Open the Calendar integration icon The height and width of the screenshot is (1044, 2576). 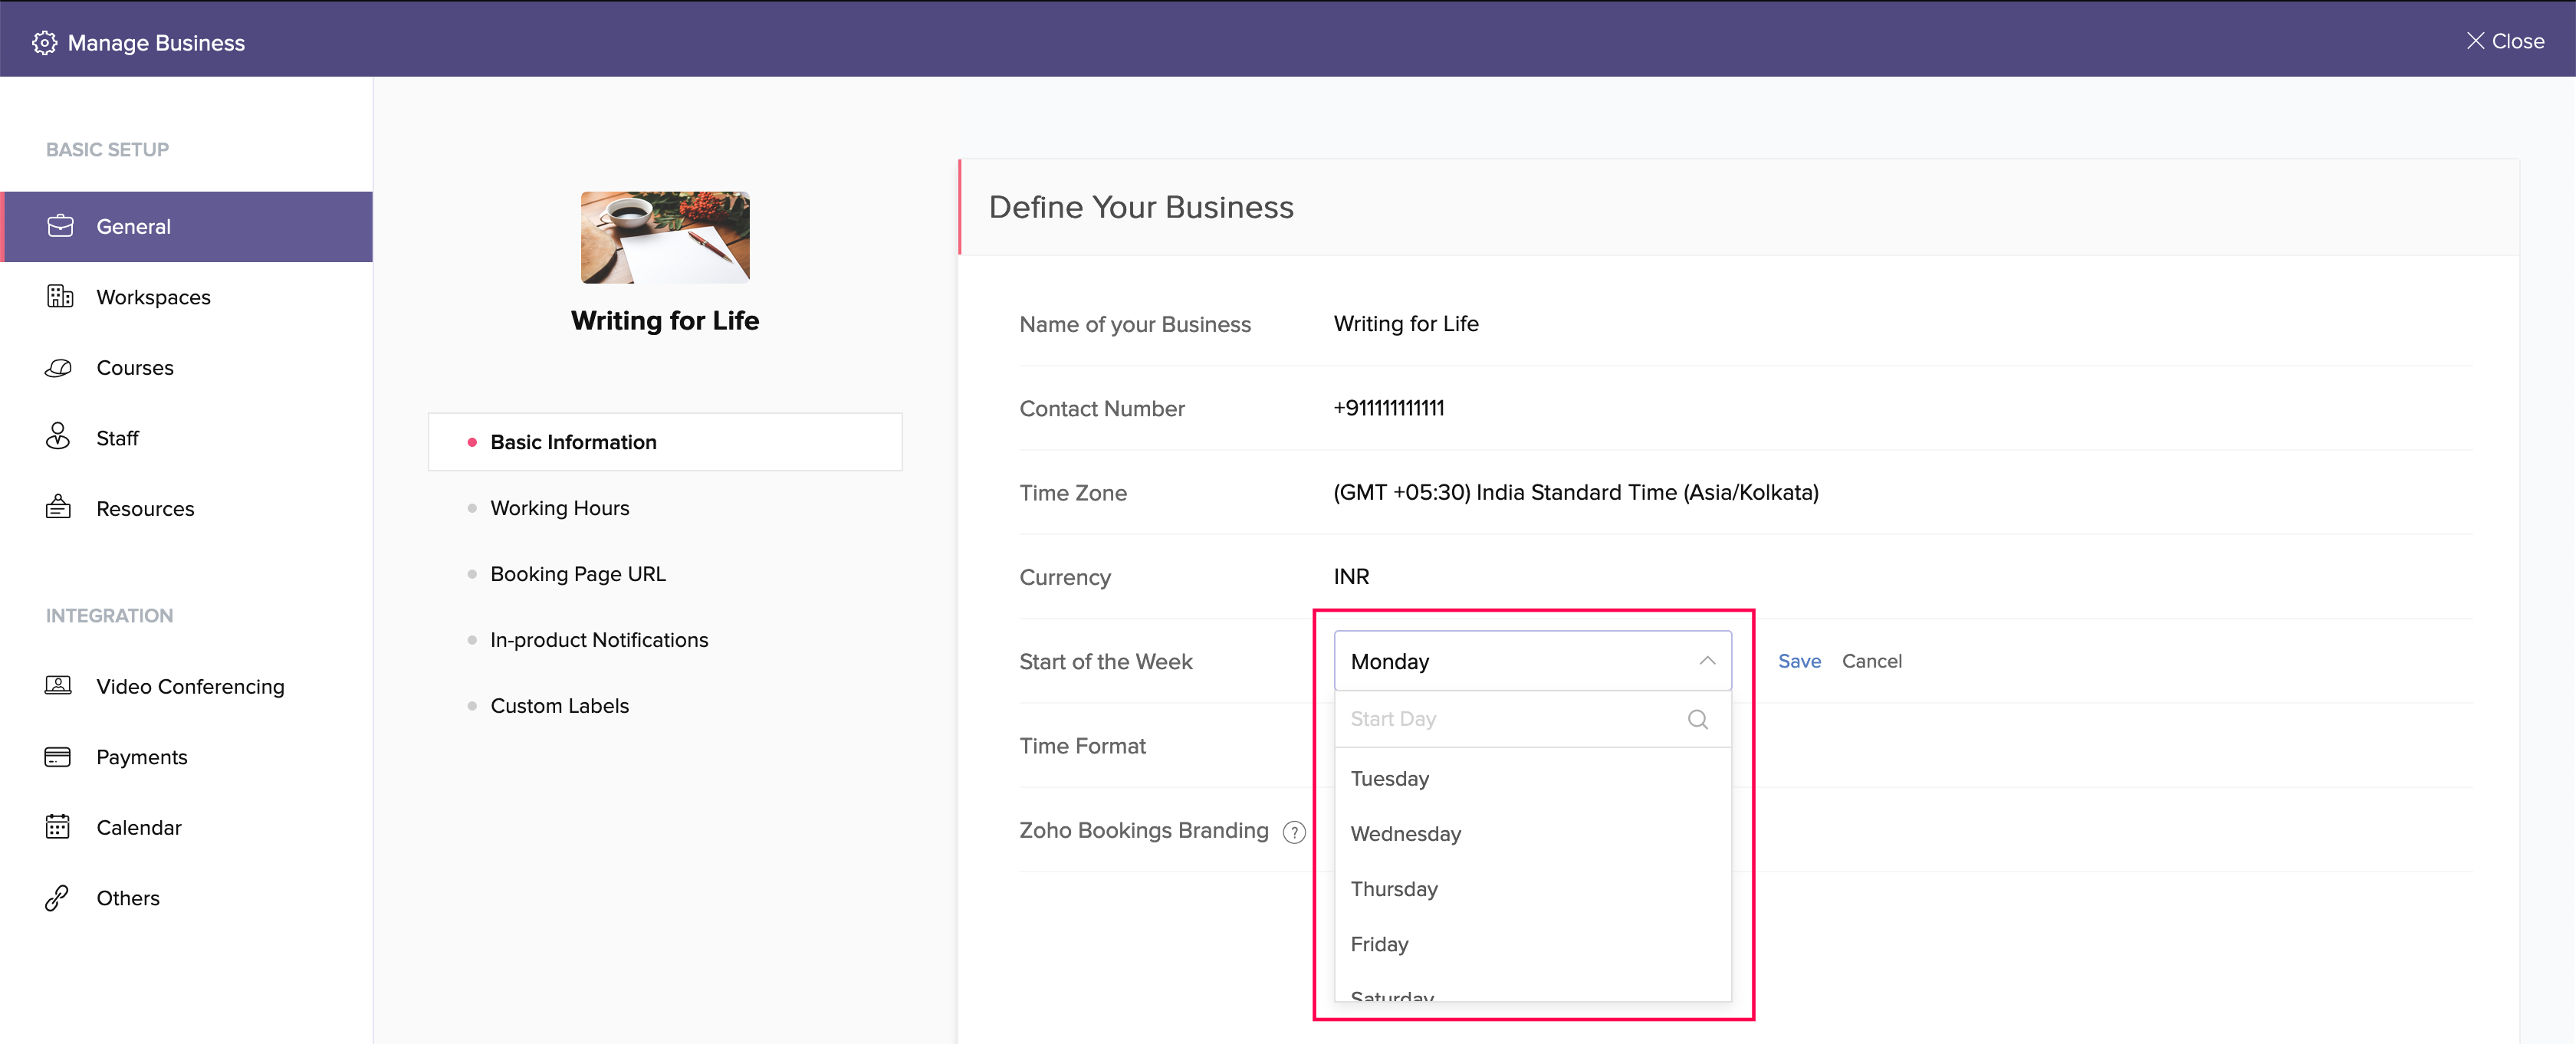point(57,826)
